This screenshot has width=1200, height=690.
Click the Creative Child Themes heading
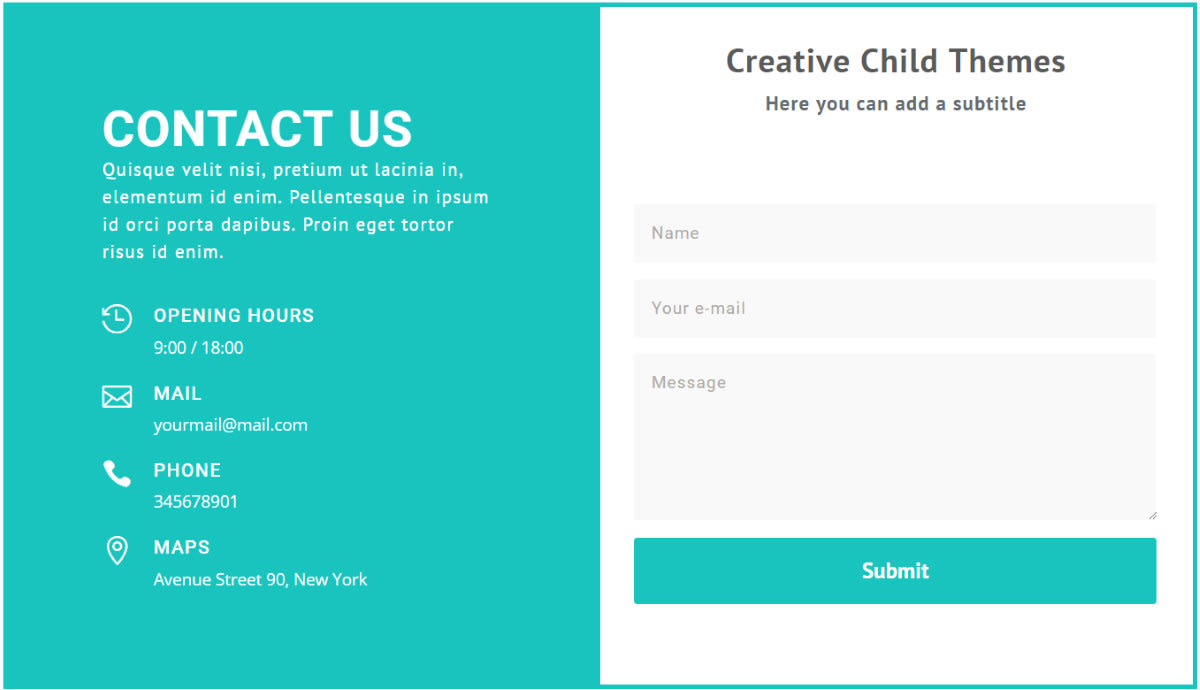pos(896,61)
